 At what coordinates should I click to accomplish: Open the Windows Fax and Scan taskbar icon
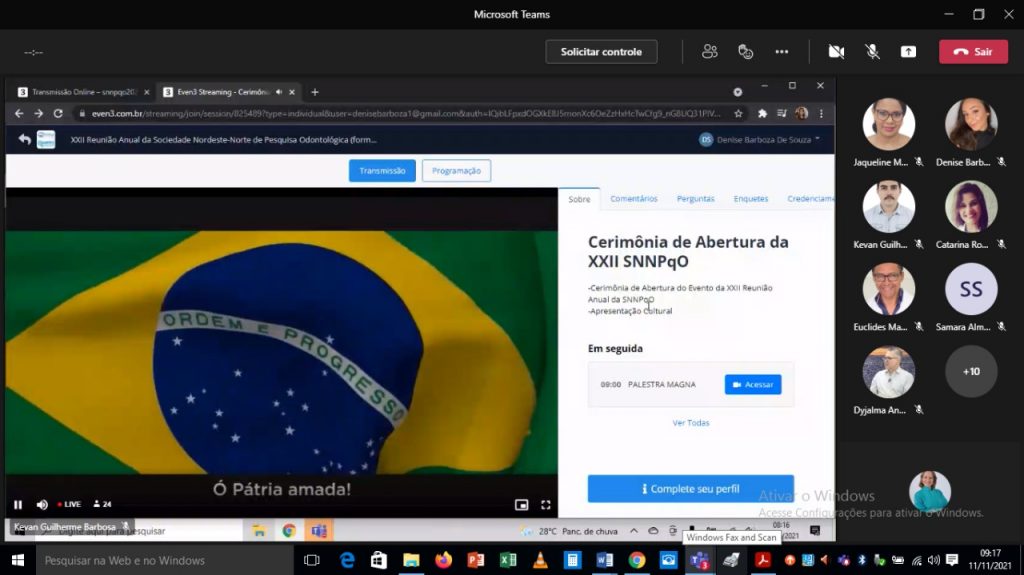pyautogui.click(x=731, y=561)
